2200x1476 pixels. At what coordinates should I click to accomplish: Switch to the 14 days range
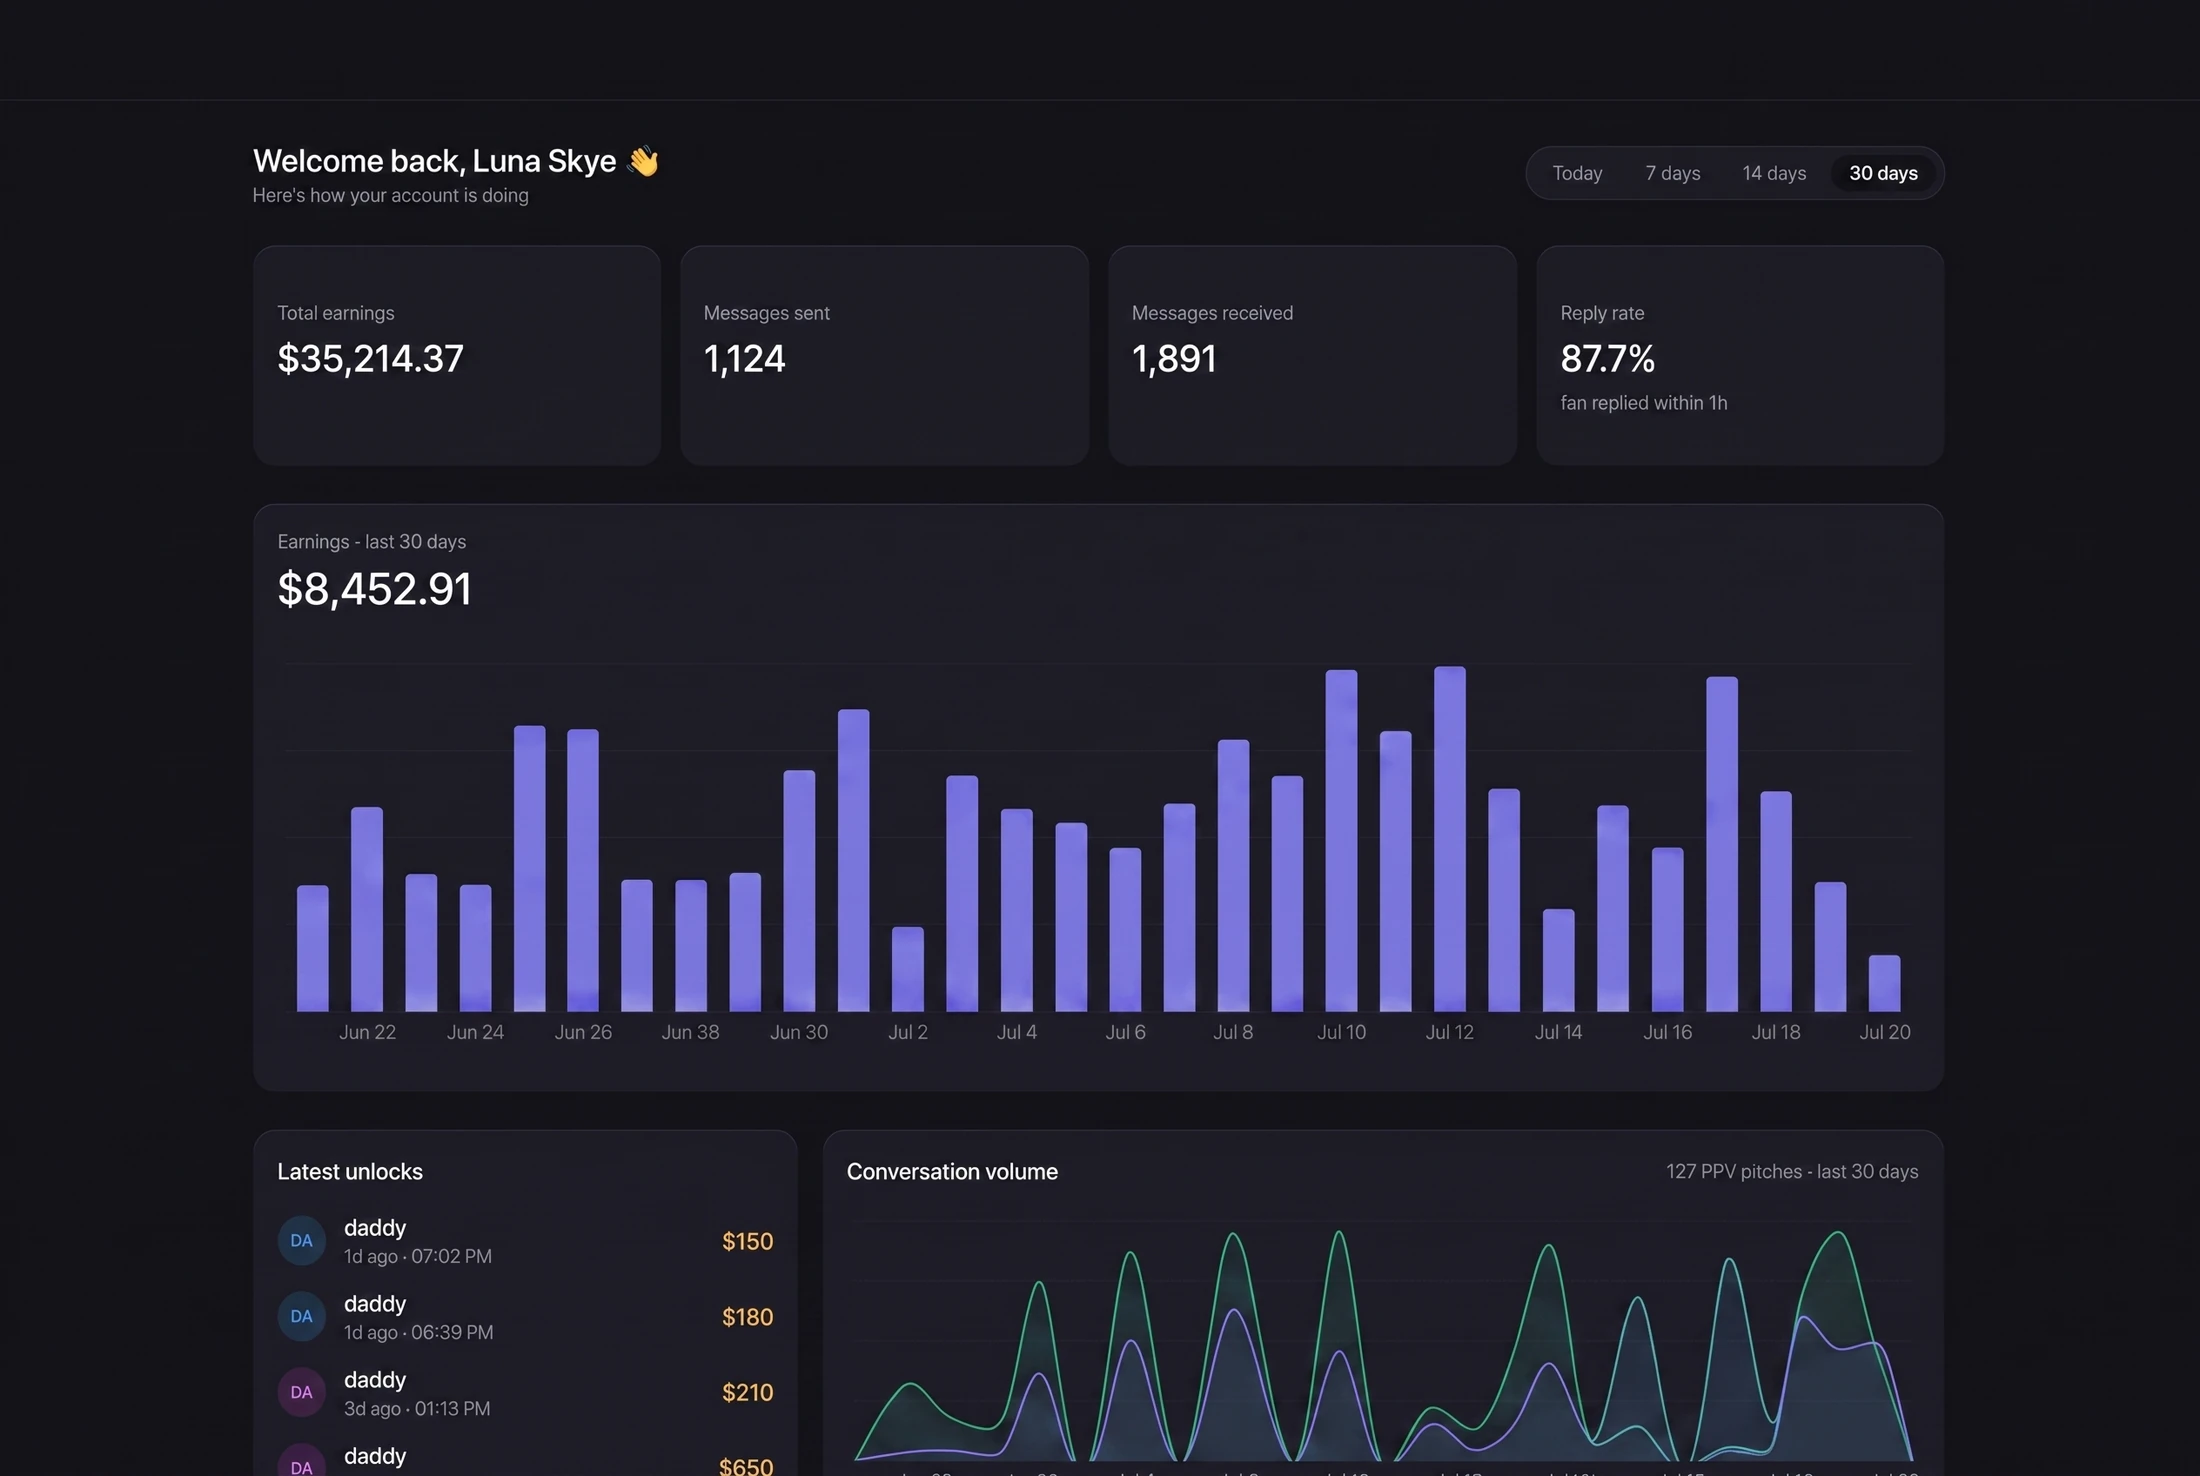1774,173
